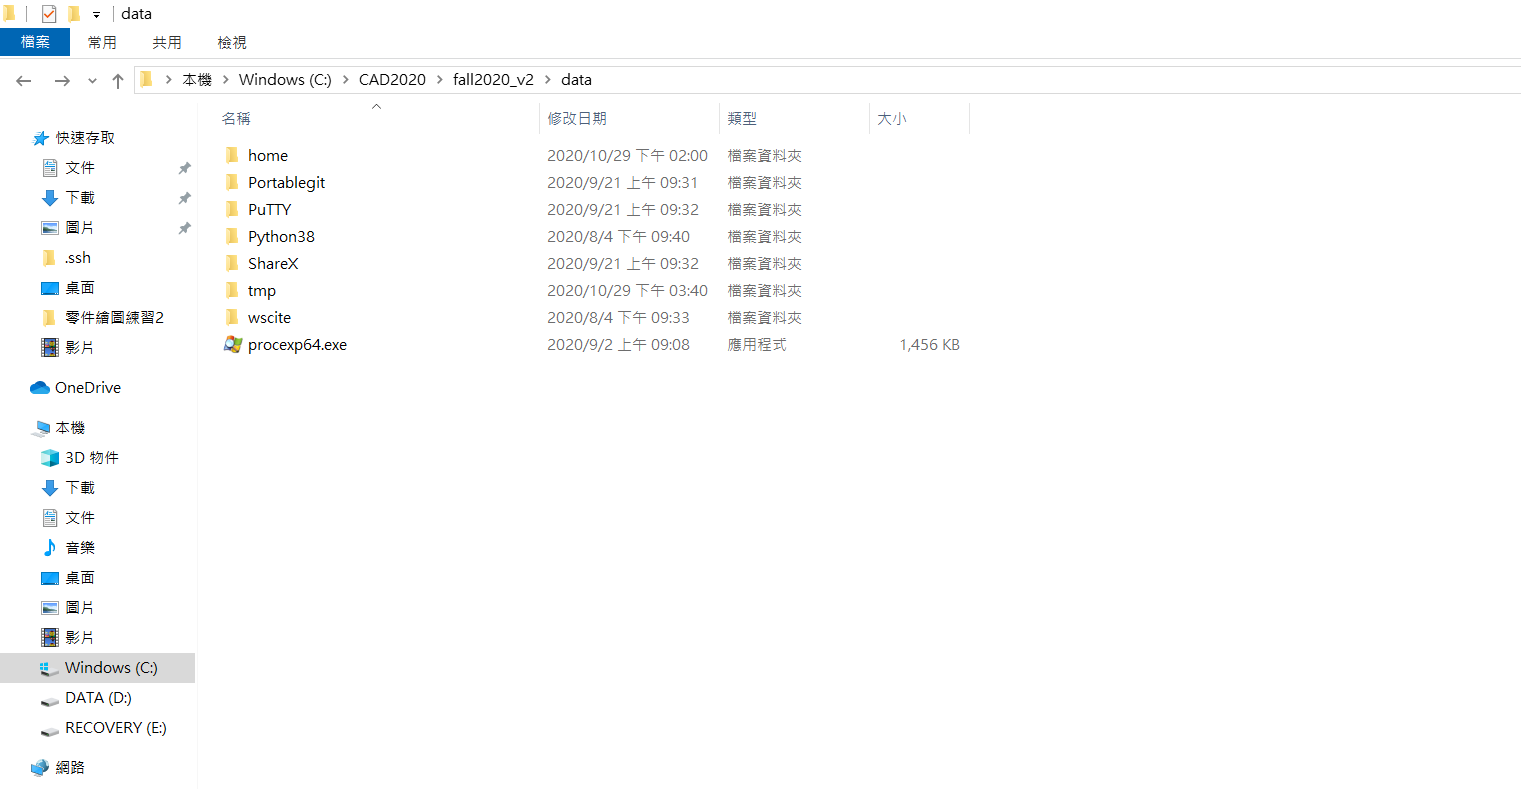Click Windows (C:) in the address breadcrumb

285,80
